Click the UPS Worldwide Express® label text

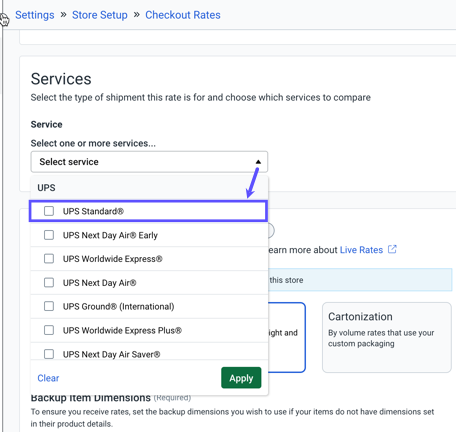113,259
